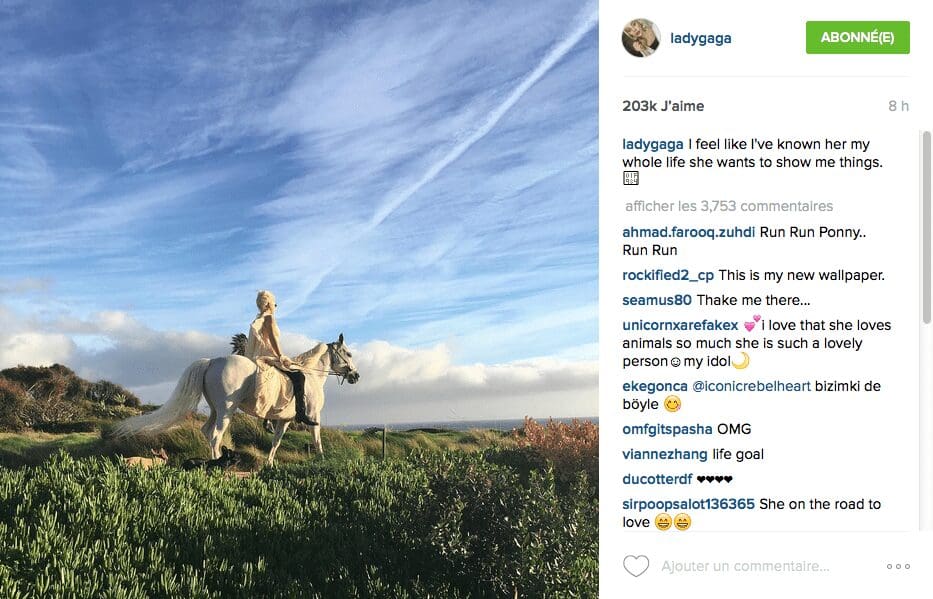Open ahmad.farooq.zuhdi's profile

(688, 232)
